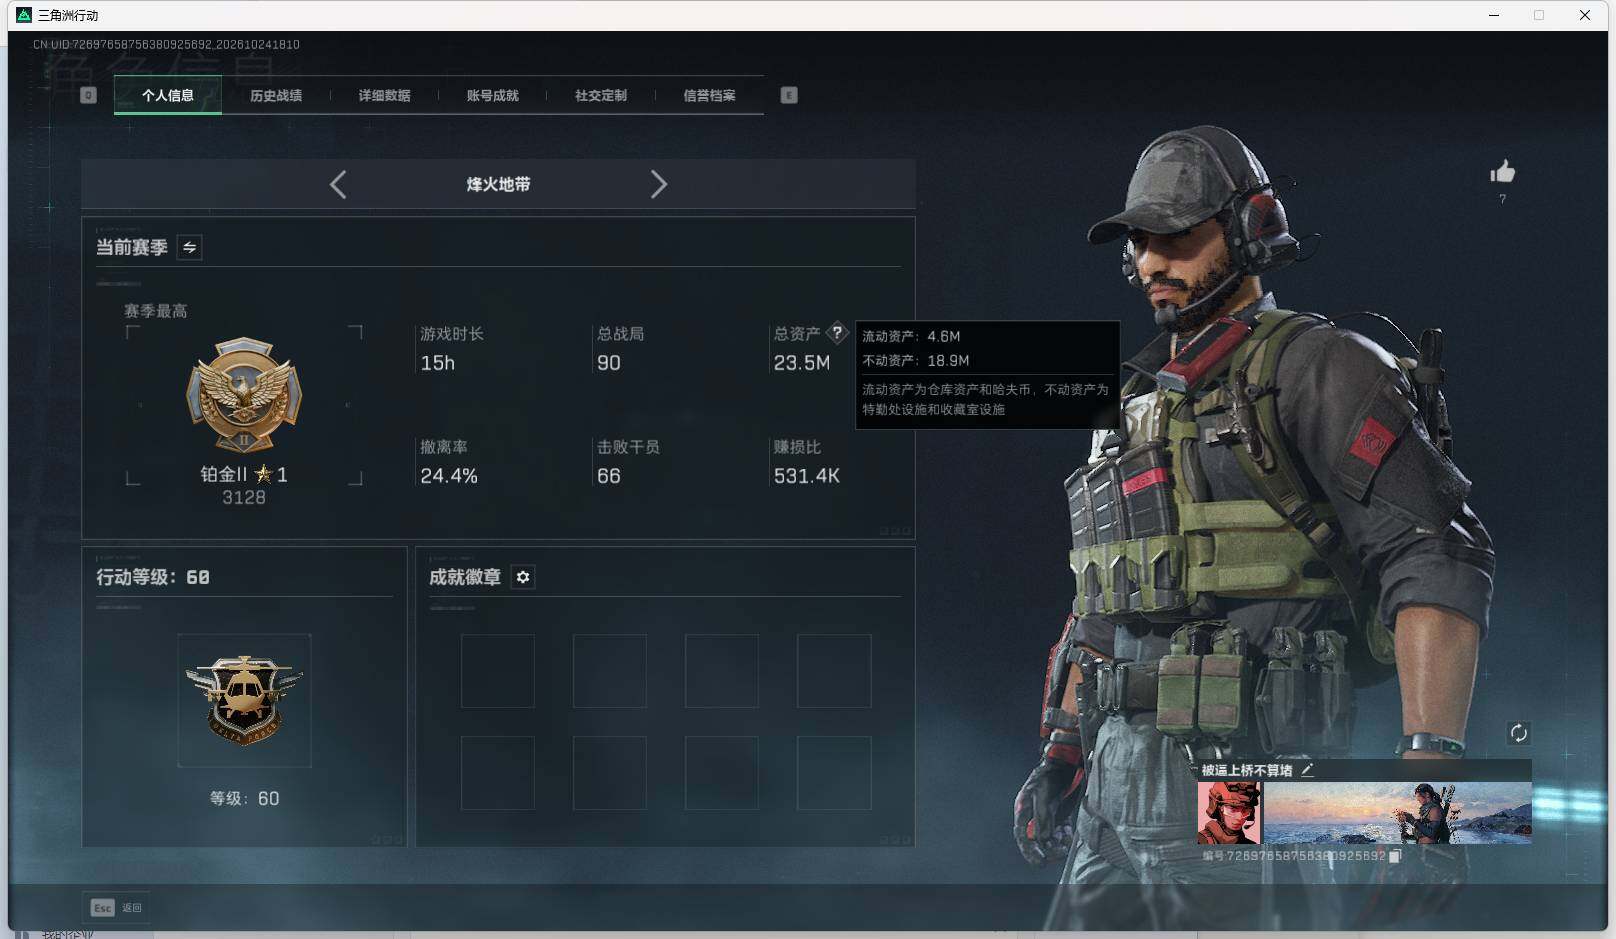Click the question mark next to 总资产

(837, 333)
